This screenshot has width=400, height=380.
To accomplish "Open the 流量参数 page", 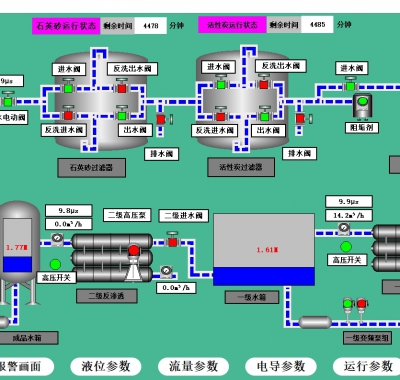I will [x=193, y=366].
